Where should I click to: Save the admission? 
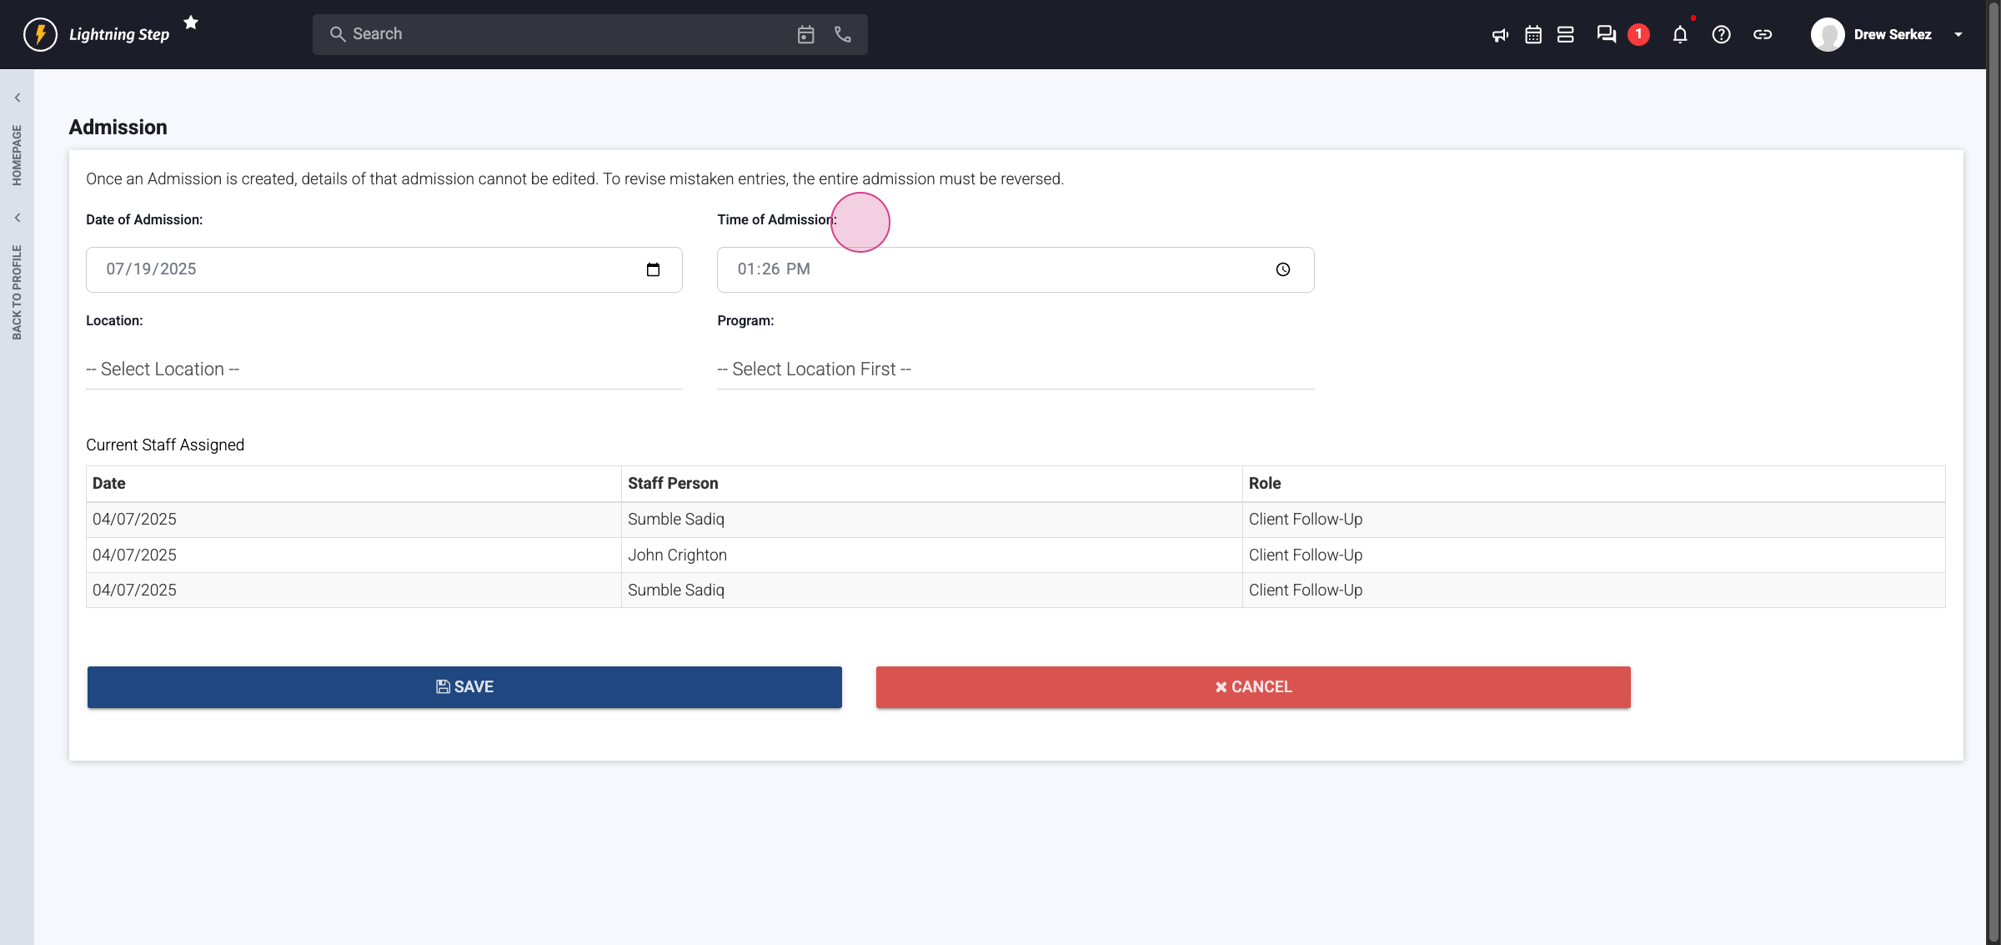(464, 687)
